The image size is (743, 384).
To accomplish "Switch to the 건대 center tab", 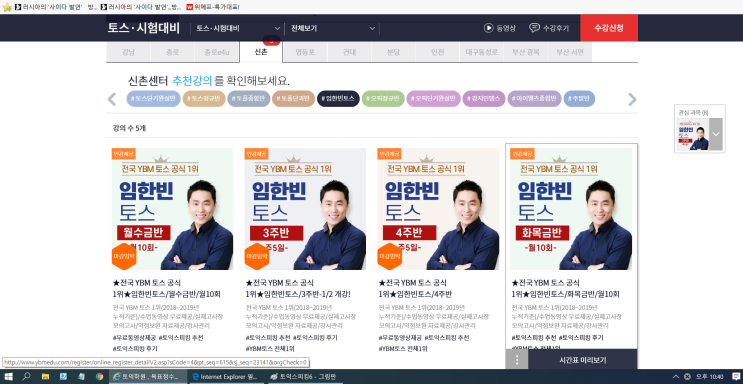I will (x=349, y=52).
